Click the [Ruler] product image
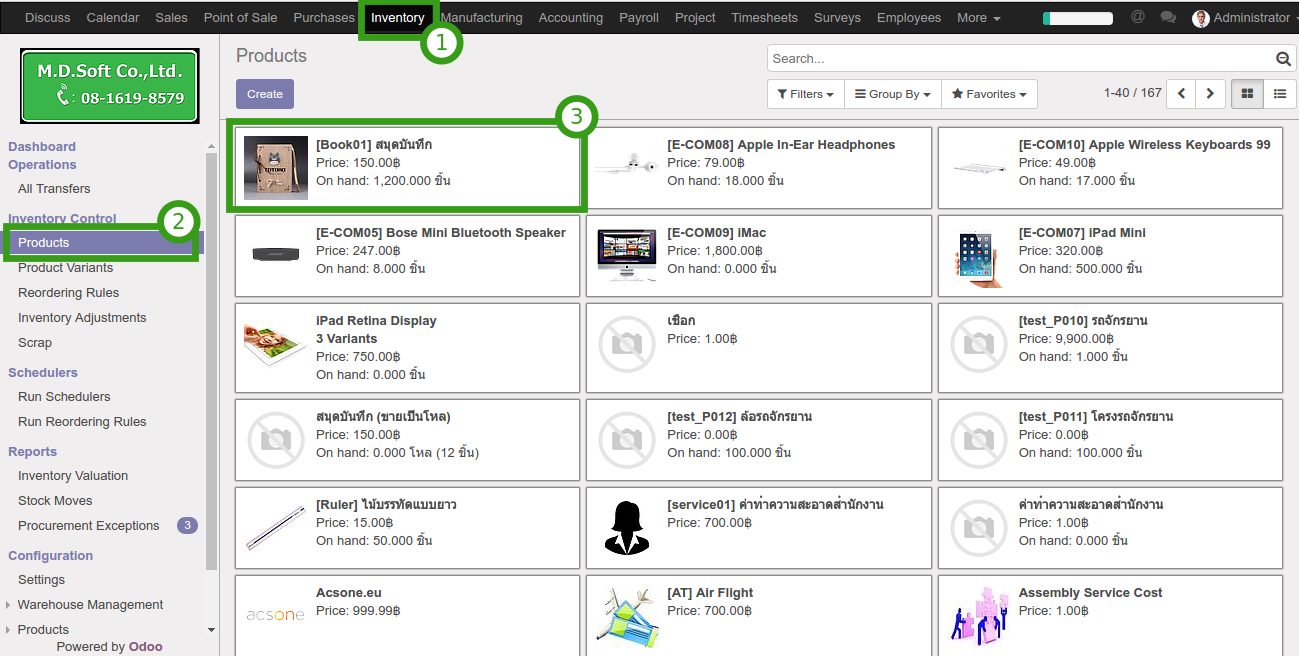 pos(276,528)
